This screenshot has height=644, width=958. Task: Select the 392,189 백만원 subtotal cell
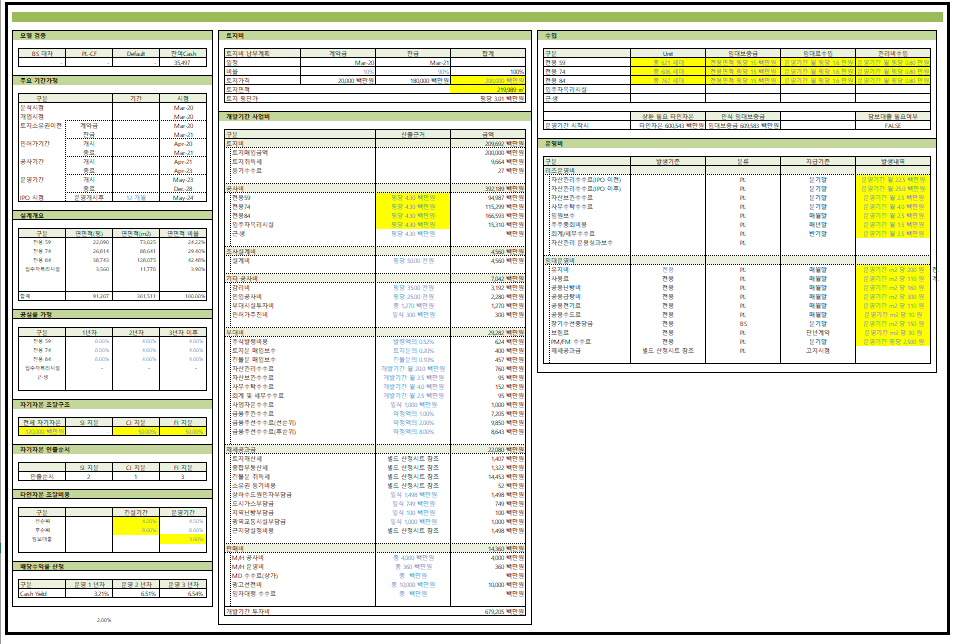click(x=488, y=189)
